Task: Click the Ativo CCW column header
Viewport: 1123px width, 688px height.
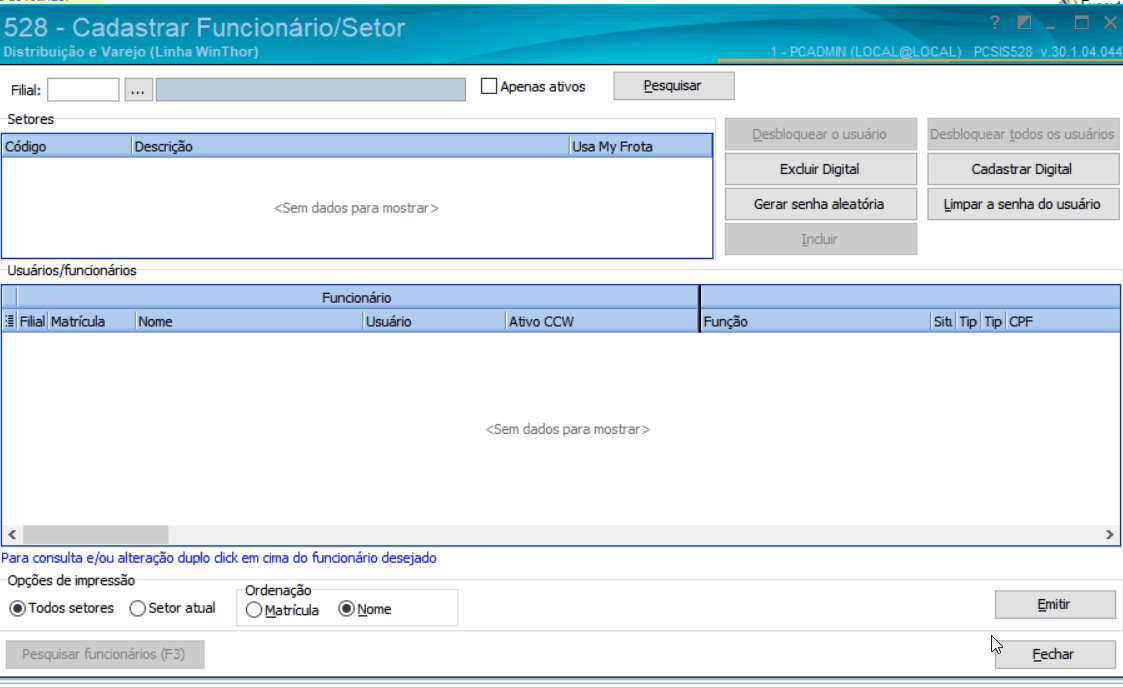Action: pos(602,321)
